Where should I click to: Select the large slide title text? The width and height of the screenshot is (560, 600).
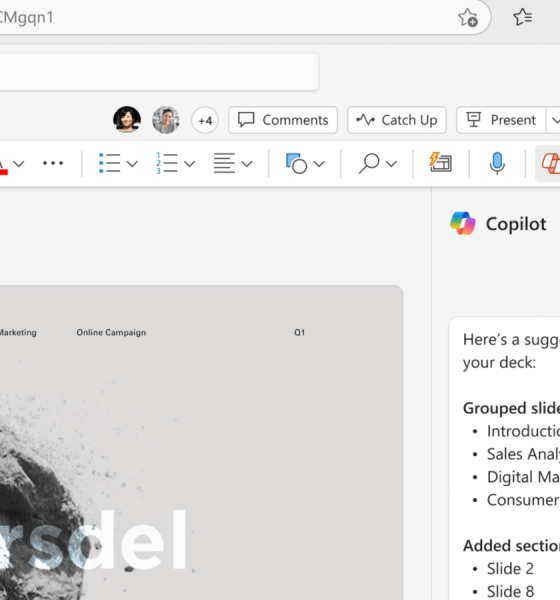pos(94,539)
